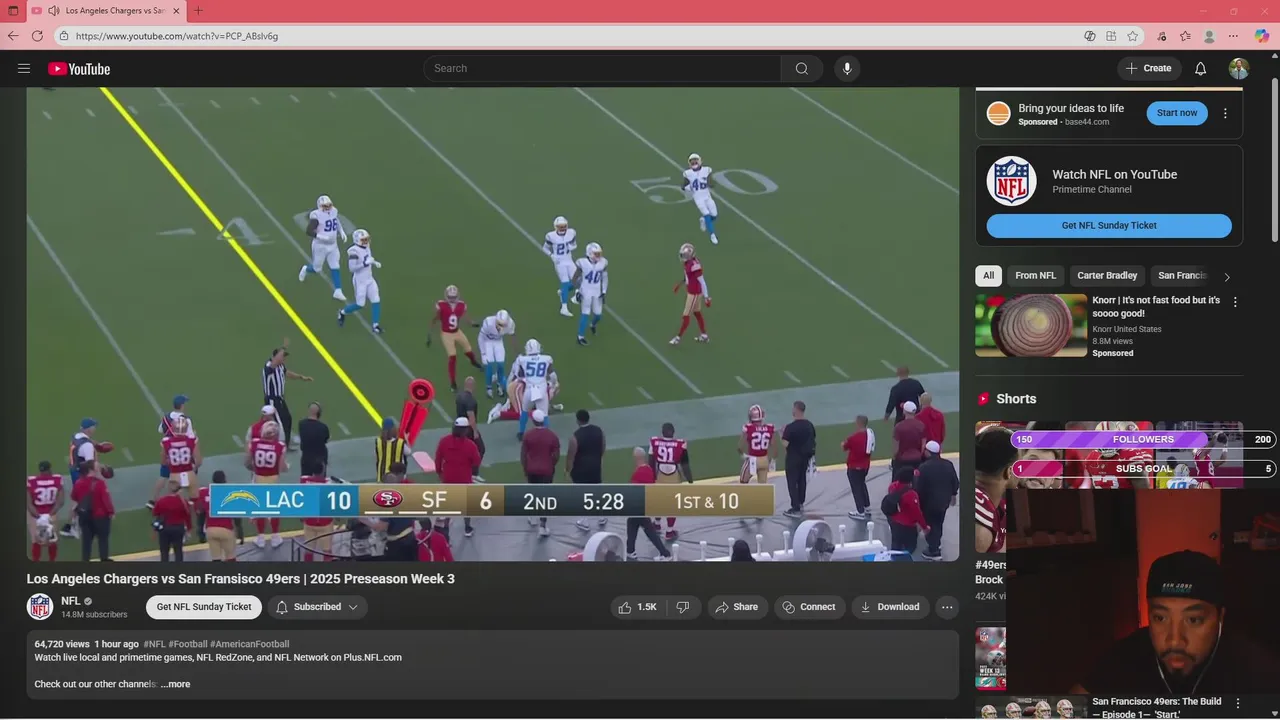Click the NFL channel name link
This screenshot has height=720, width=1280.
[70, 601]
